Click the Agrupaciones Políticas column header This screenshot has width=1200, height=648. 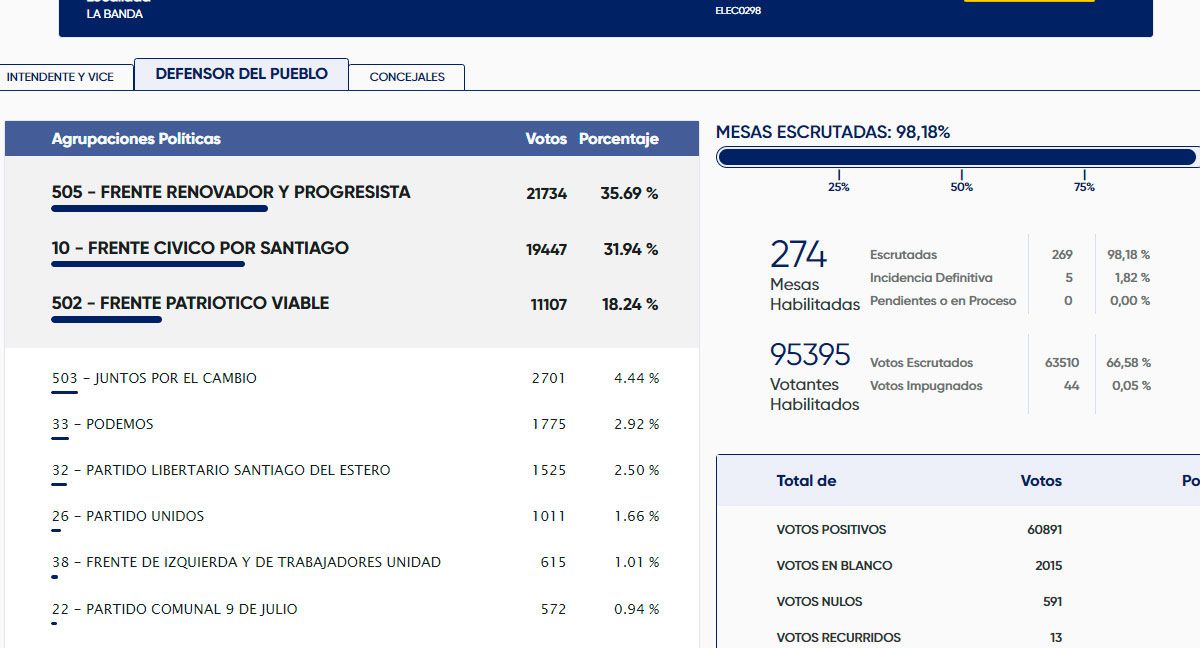(136, 139)
